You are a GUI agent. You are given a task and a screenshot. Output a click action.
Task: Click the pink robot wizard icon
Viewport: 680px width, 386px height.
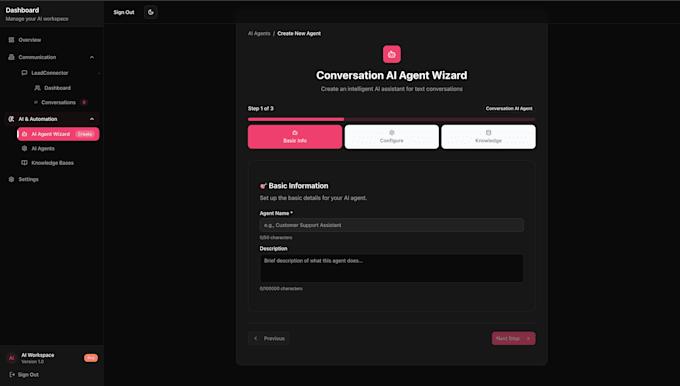click(392, 54)
